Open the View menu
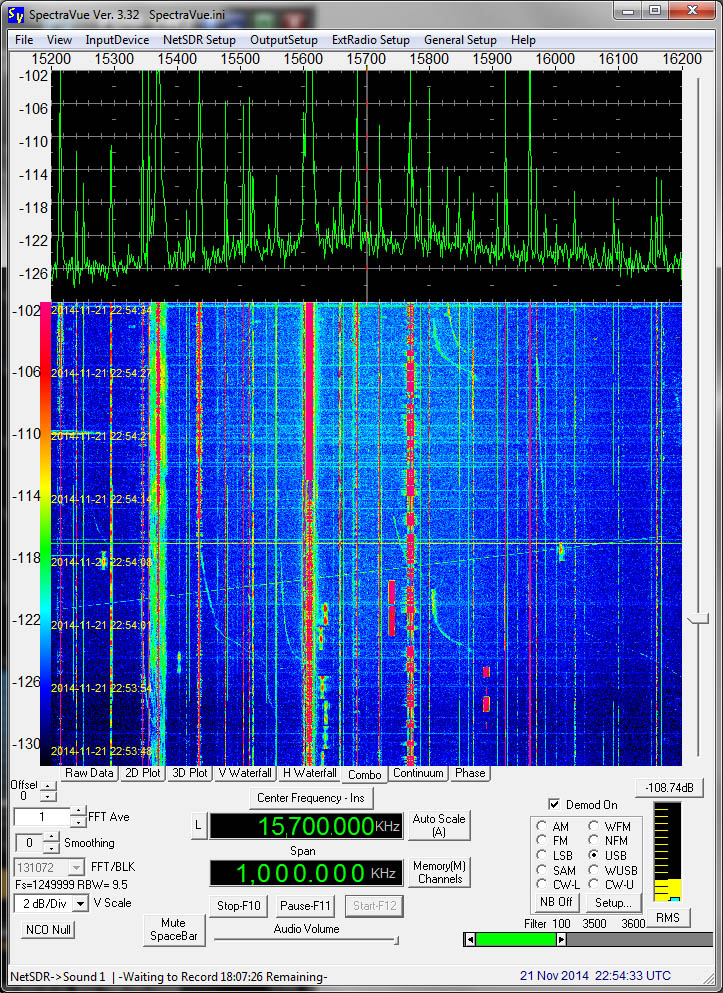The height and width of the screenshot is (993, 723). [59, 40]
